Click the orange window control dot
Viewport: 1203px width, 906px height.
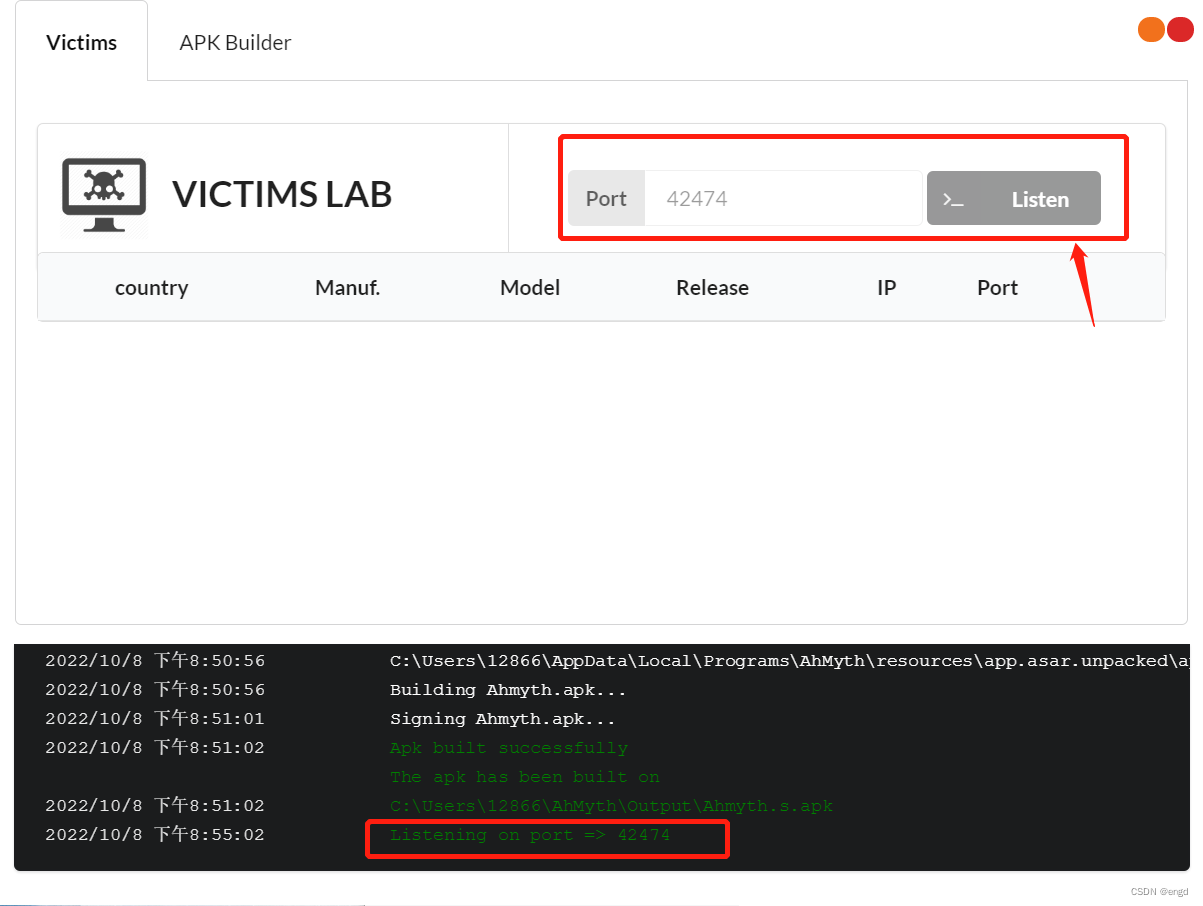pos(1151,29)
